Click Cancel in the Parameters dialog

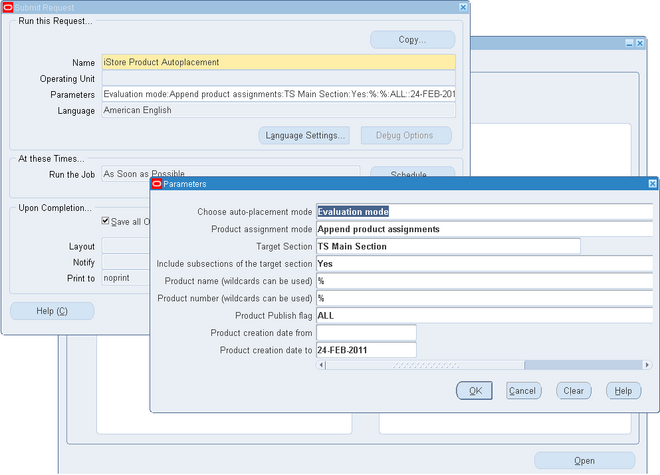[523, 391]
